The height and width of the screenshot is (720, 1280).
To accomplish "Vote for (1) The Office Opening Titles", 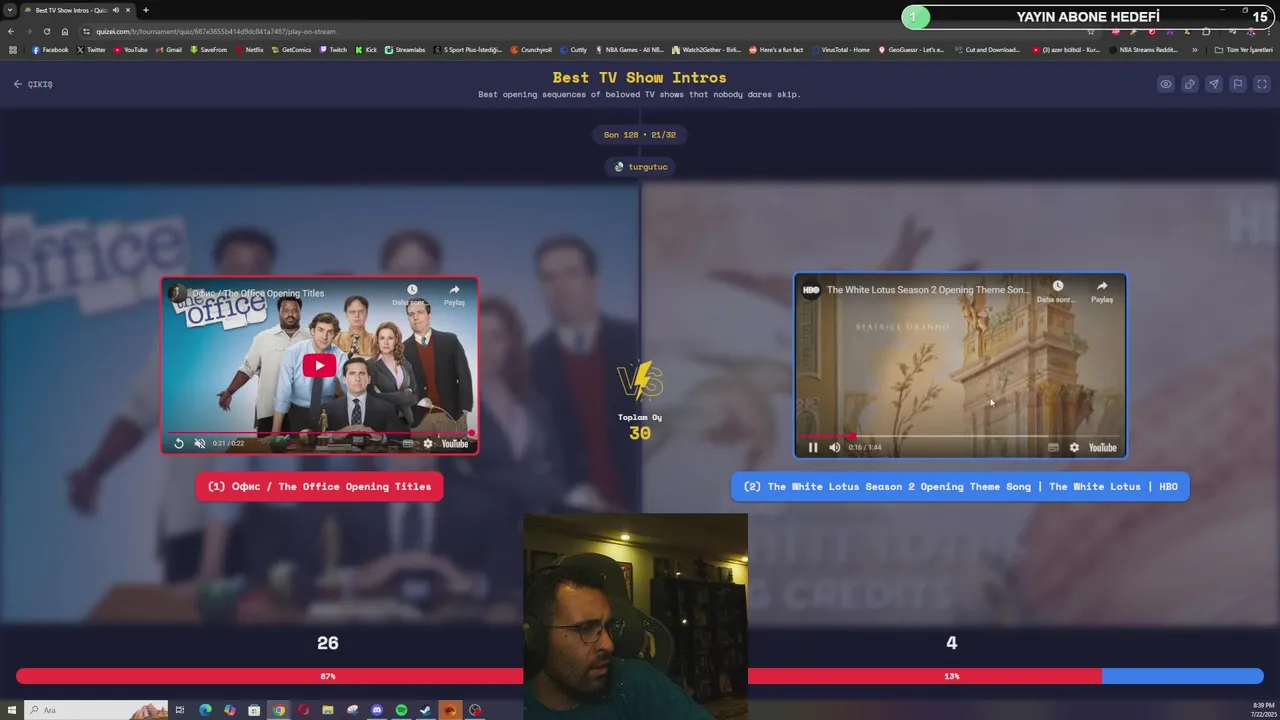I will 320,486.
